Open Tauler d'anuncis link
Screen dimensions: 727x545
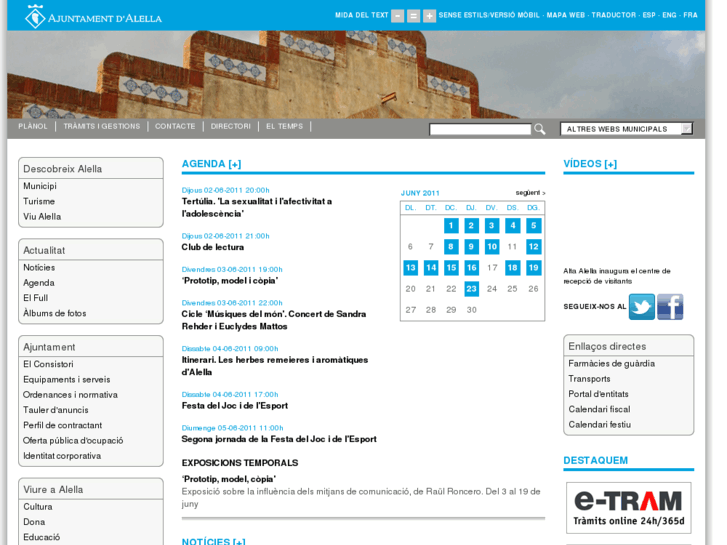click(x=56, y=410)
